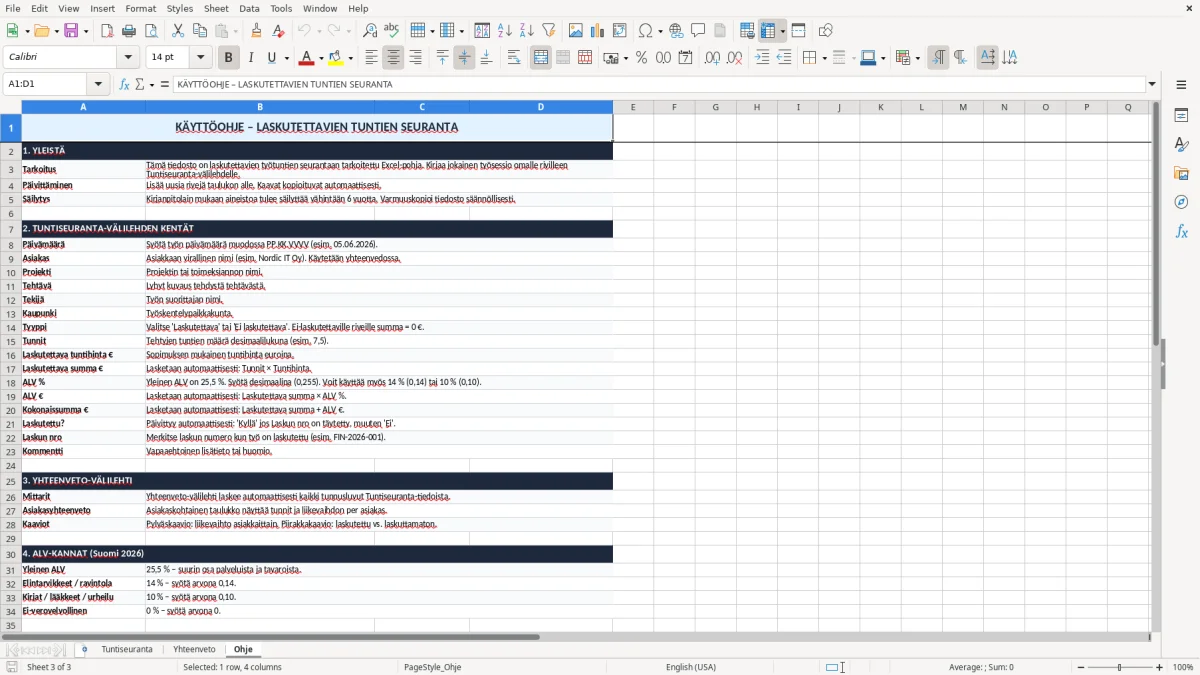Screen dimensions: 1200x675
Task: Run the Spelling check icon
Action: [x=392, y=31]
